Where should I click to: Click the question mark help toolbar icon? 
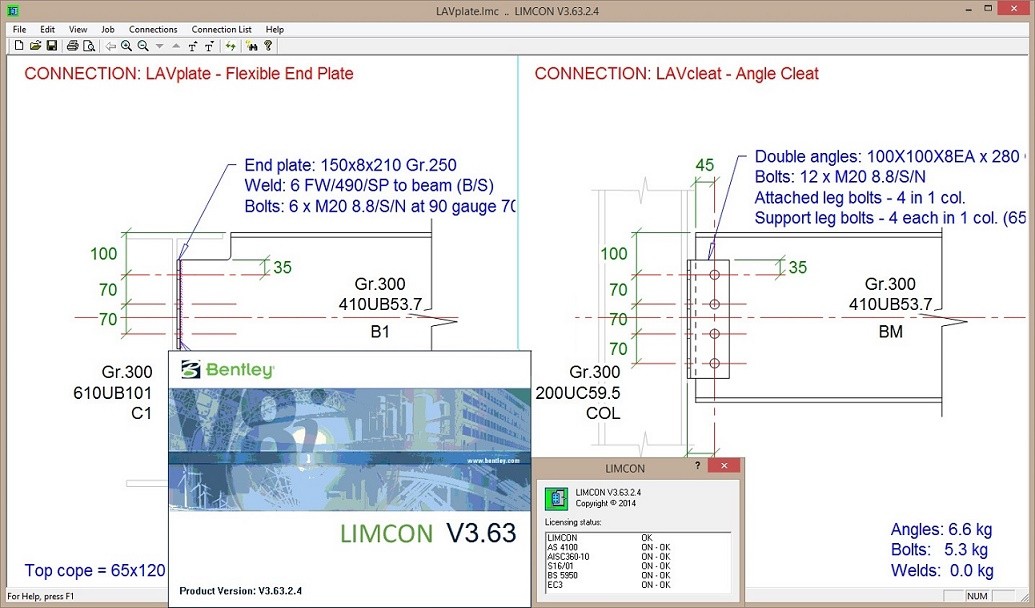(x=268, y=46)
